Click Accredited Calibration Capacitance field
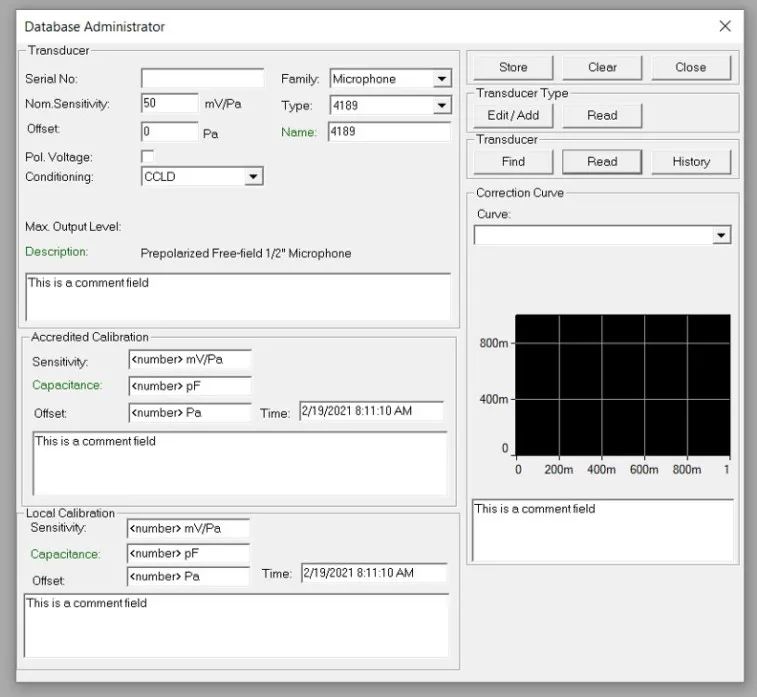 [x=190, y=386]
